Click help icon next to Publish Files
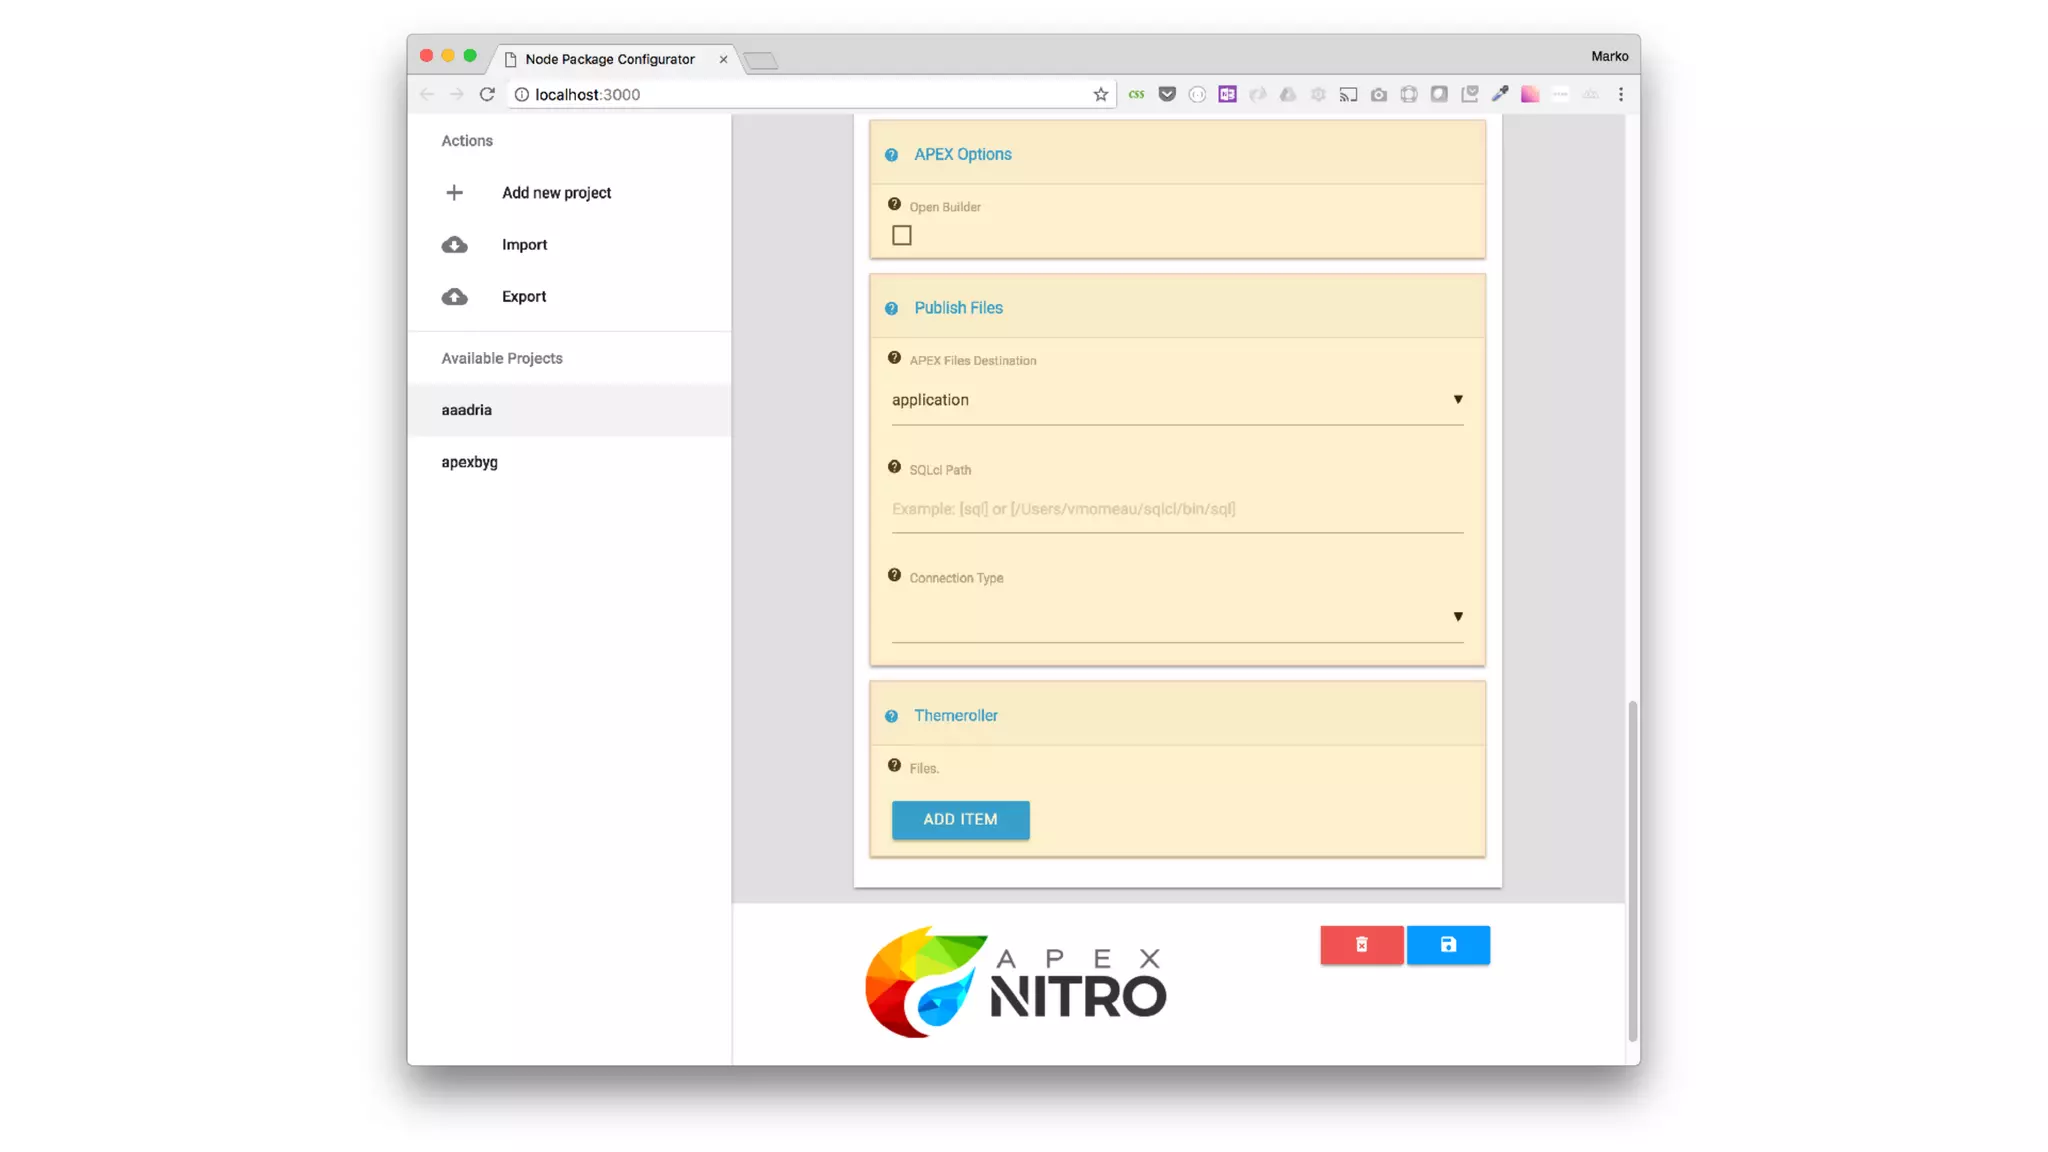 coord(891,309)
